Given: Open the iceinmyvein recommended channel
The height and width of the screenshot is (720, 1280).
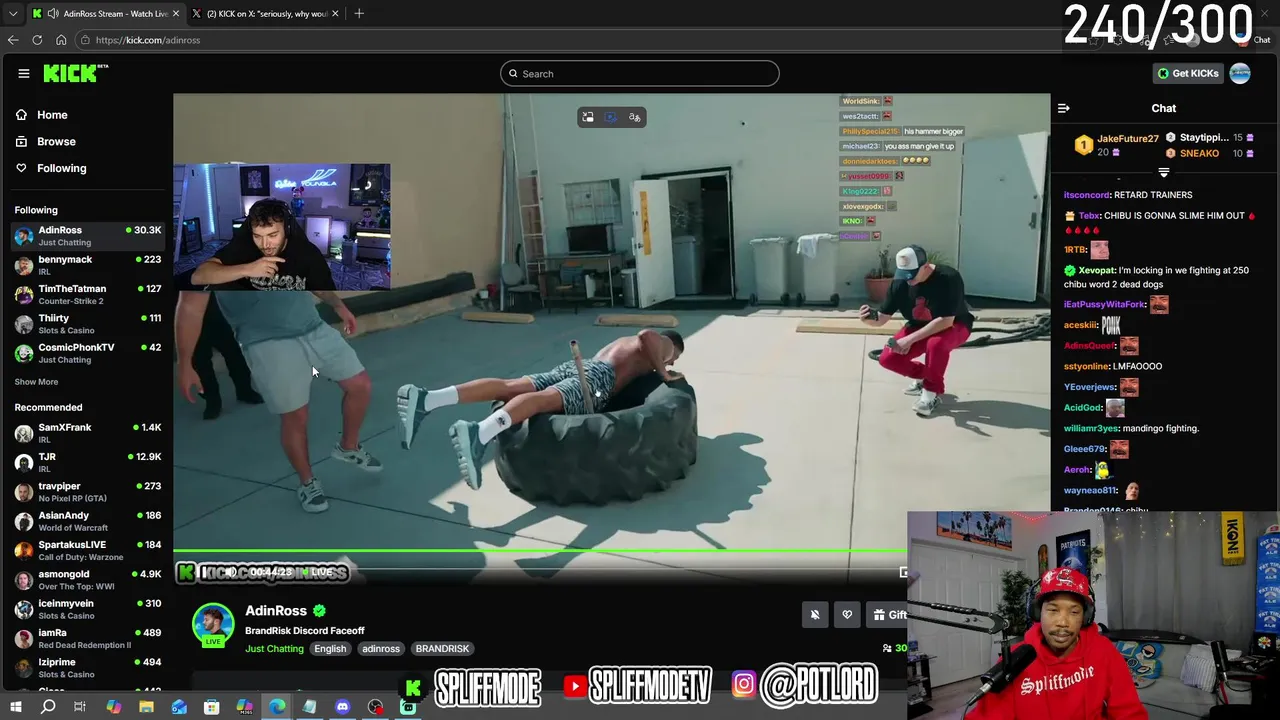Looking at the screenshot, I should click(x=87, y=609).
